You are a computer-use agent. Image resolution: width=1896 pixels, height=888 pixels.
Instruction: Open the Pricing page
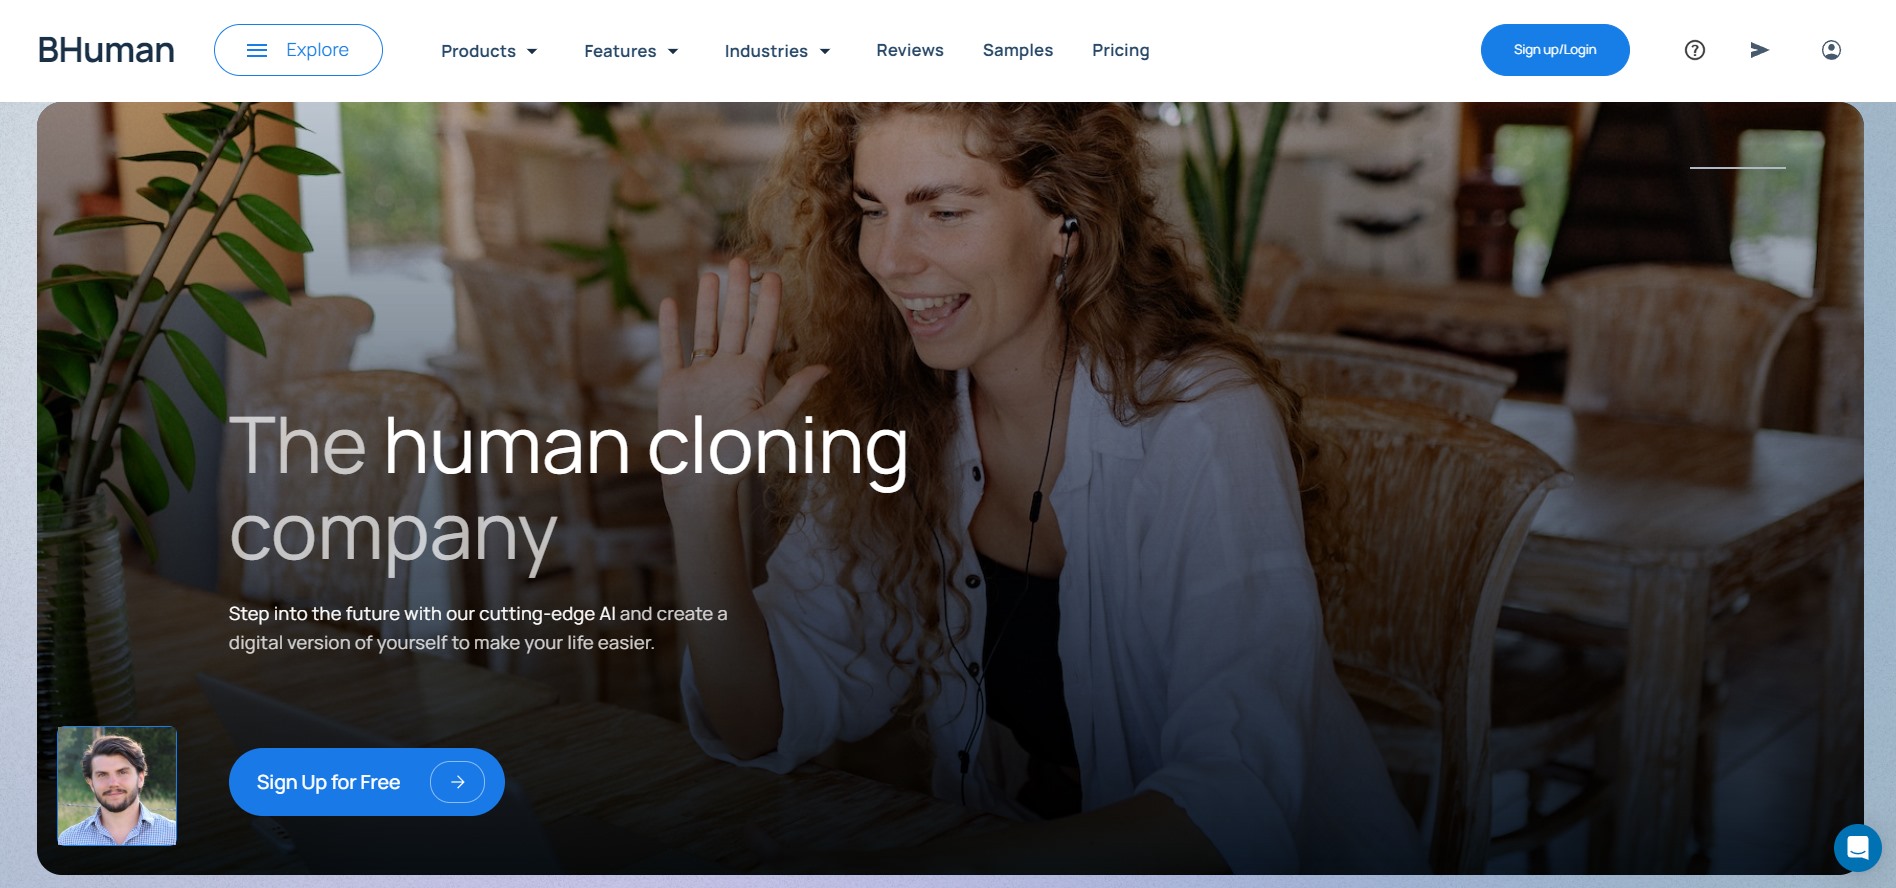(1121, 50)
